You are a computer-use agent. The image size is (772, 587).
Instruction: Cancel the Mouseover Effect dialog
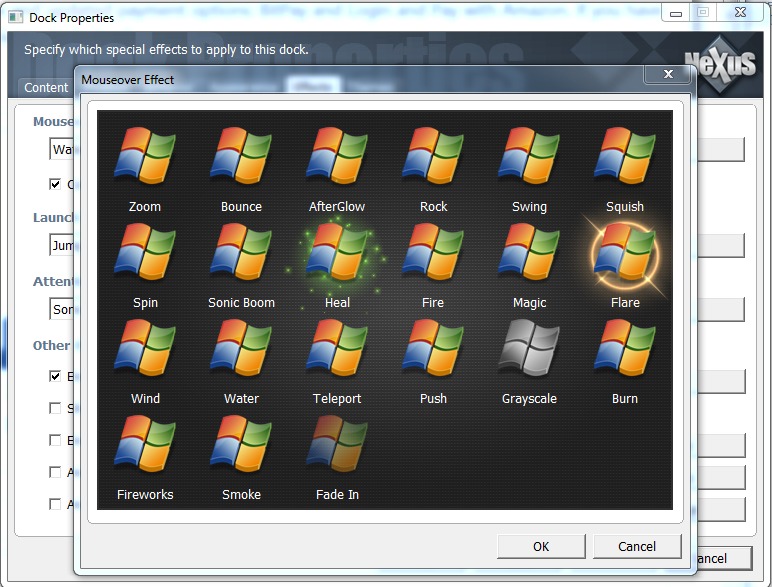(637, 547)
